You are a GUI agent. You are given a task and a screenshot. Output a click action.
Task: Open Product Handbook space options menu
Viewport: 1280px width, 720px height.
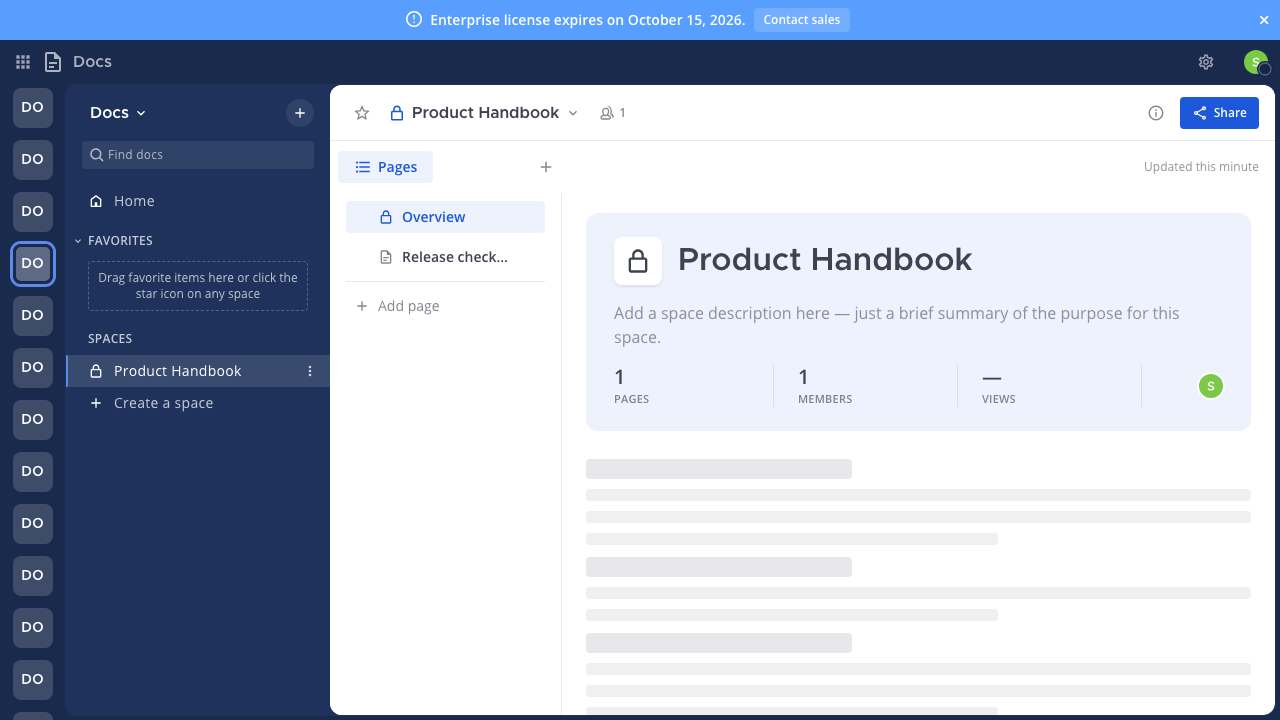tap(310, 371)
